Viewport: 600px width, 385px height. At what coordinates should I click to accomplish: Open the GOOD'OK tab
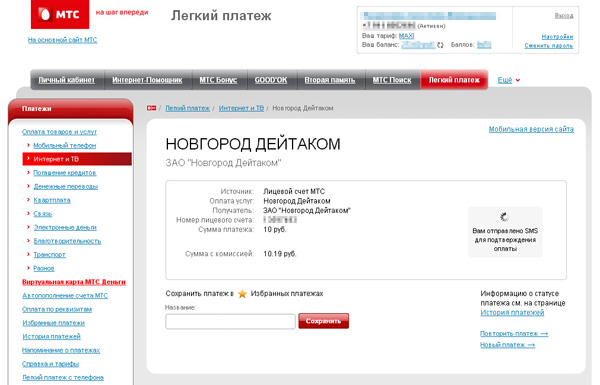click(x=271, y=80)
